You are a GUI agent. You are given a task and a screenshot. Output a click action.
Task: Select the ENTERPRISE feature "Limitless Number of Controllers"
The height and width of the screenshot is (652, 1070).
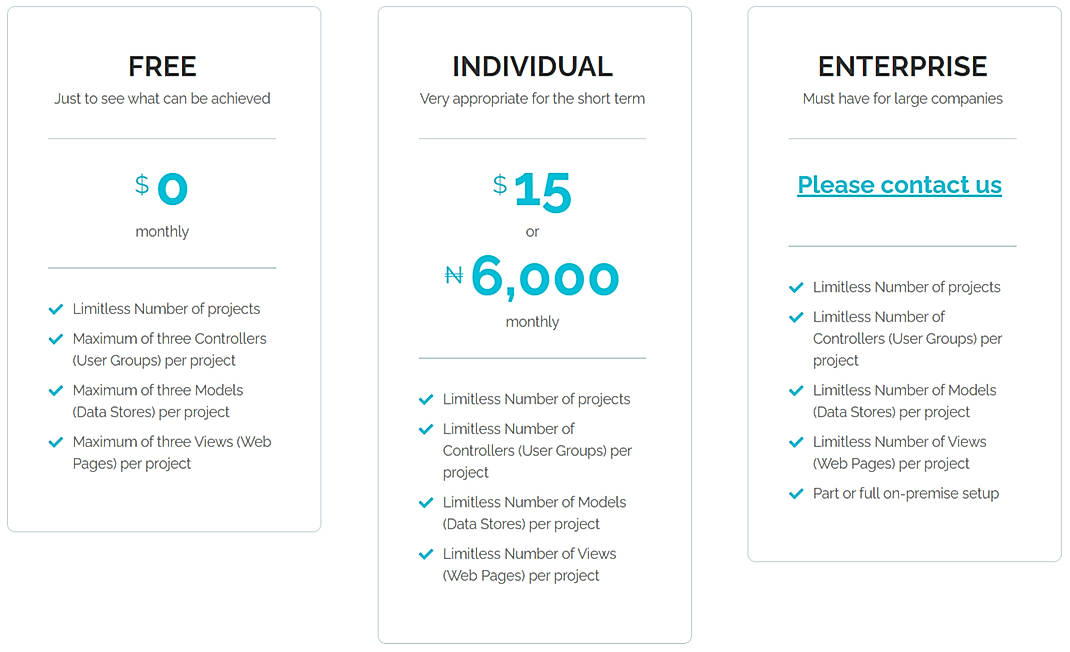(x=908, y=338)
